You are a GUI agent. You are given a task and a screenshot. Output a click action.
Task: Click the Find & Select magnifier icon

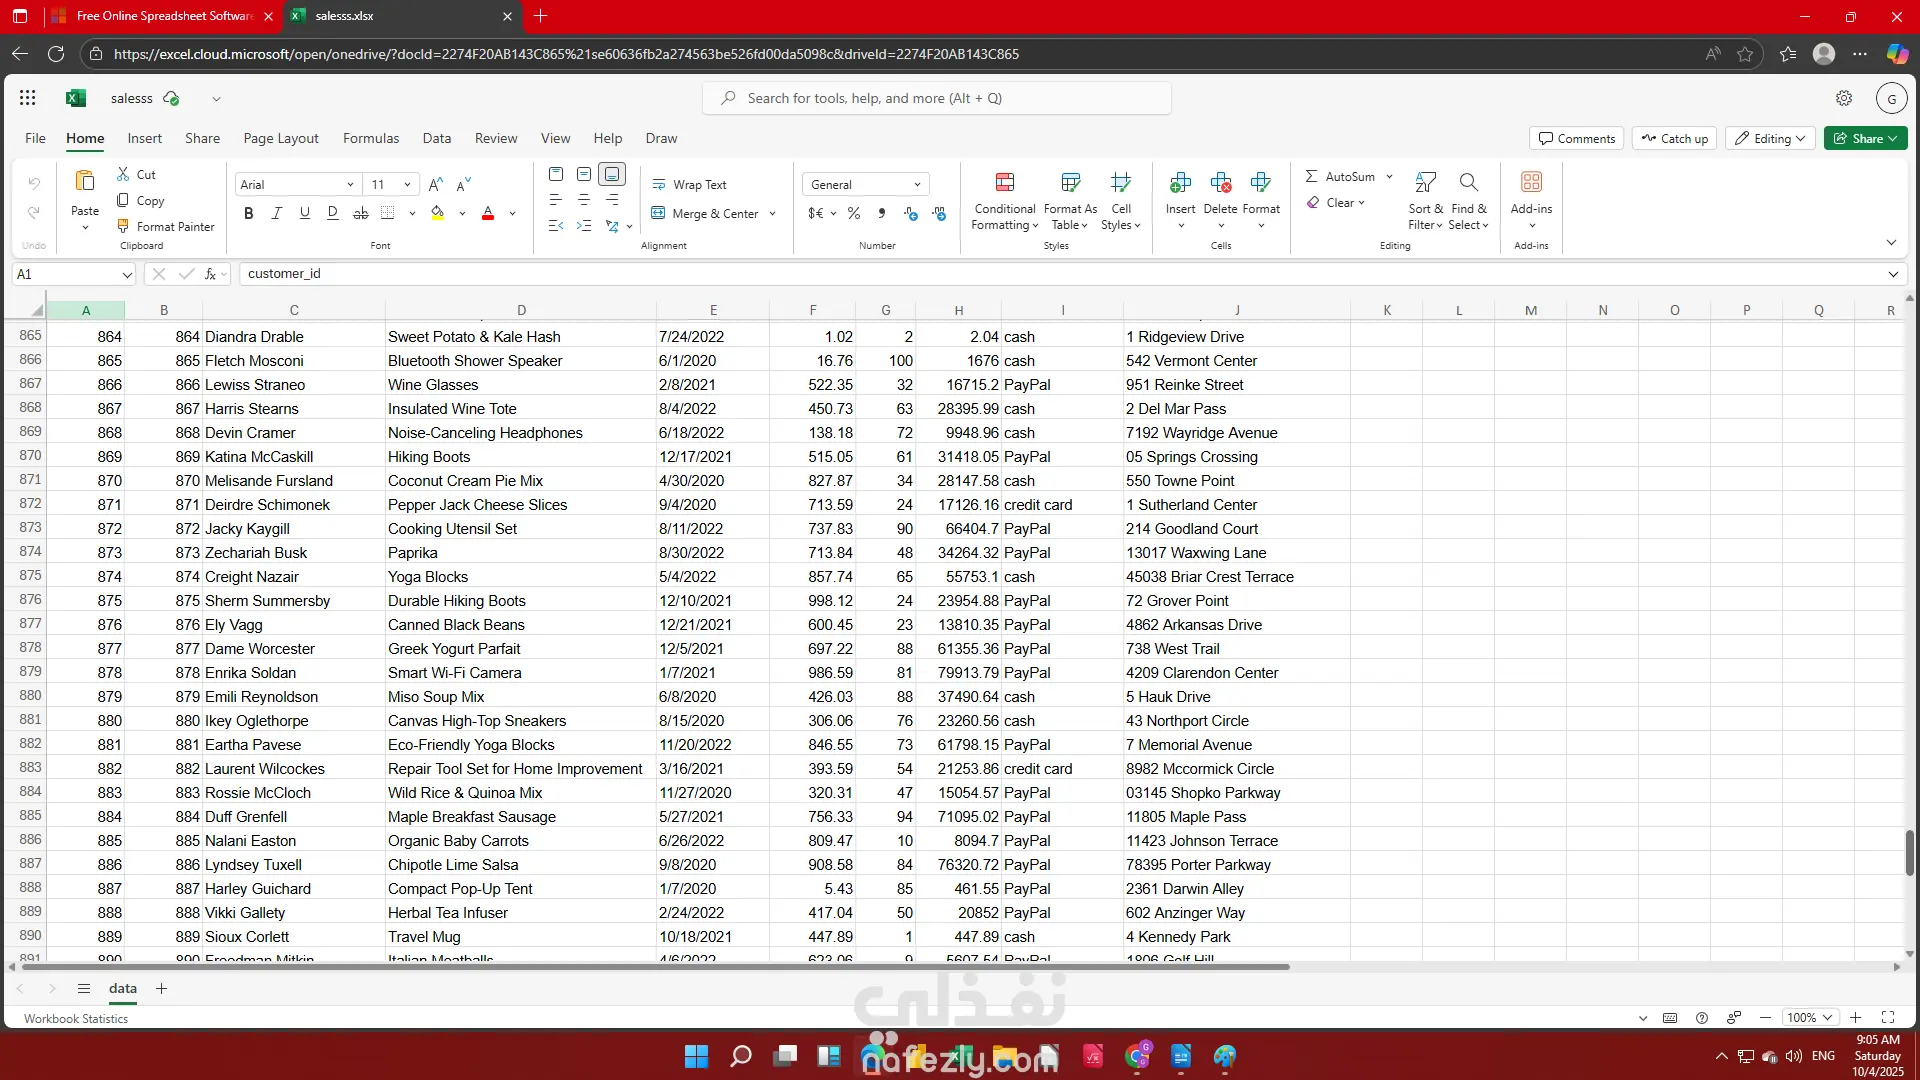1468,182
